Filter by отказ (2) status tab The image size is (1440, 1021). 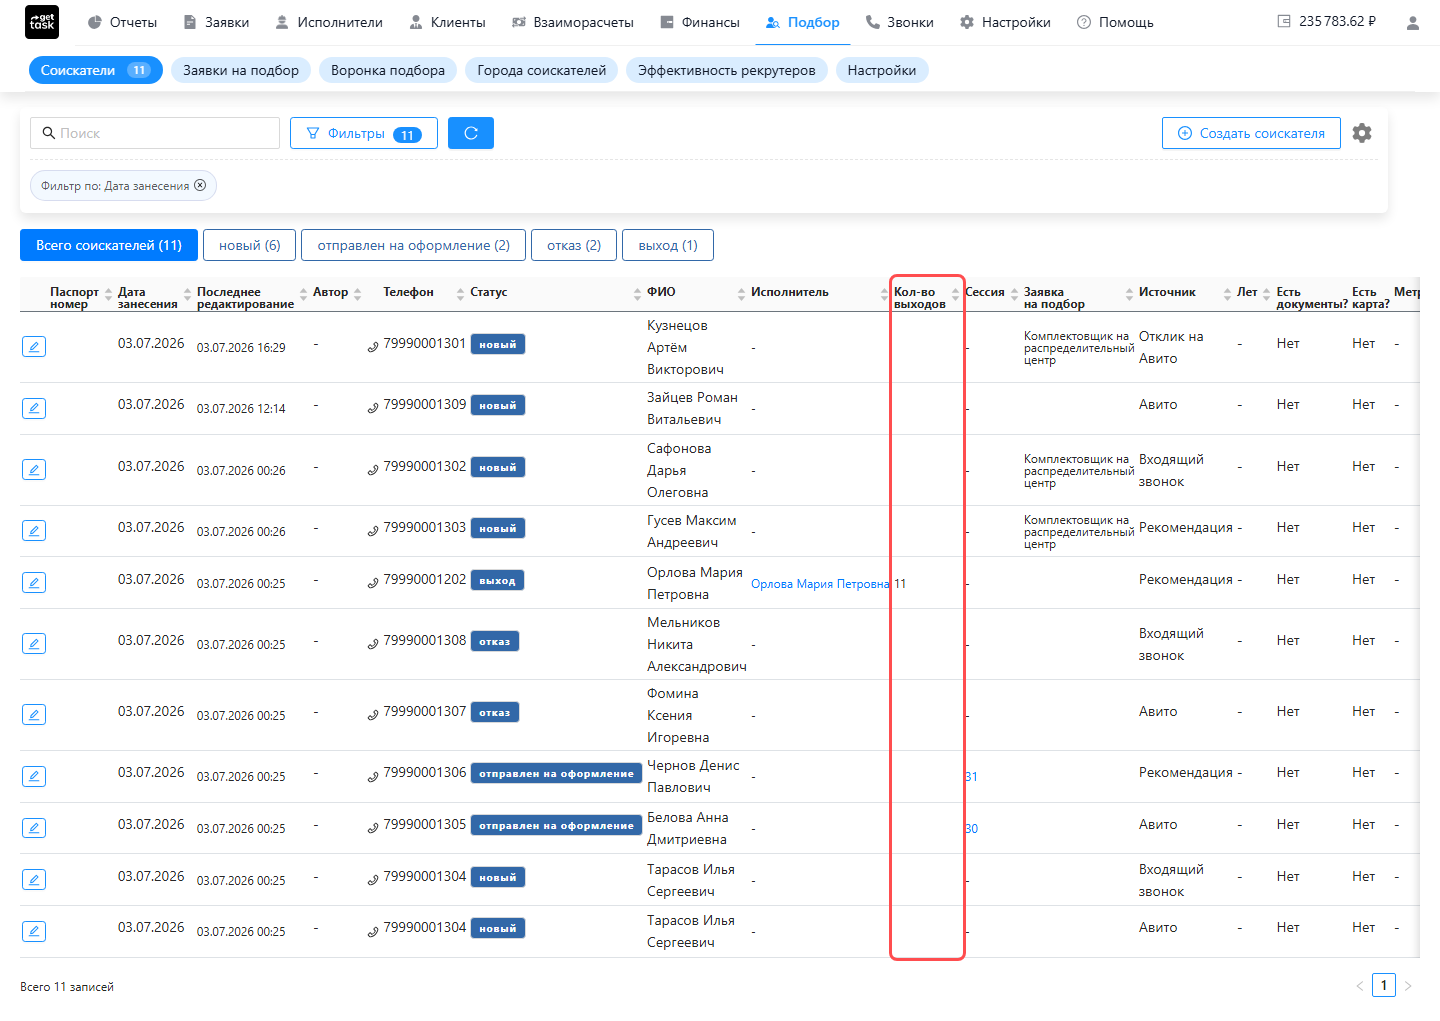coord(574,245)
